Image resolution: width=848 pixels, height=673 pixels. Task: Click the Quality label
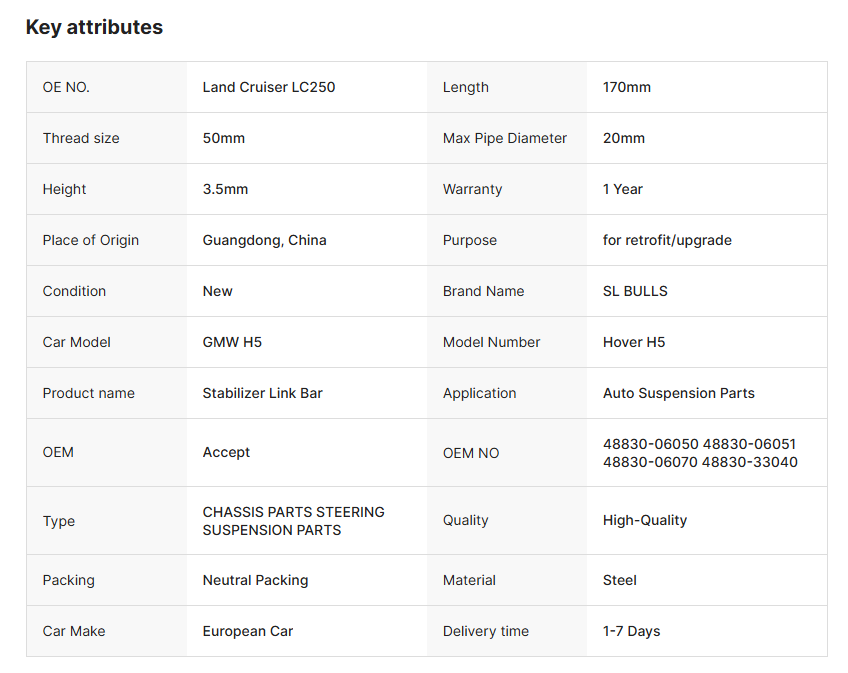click(465, 520)
